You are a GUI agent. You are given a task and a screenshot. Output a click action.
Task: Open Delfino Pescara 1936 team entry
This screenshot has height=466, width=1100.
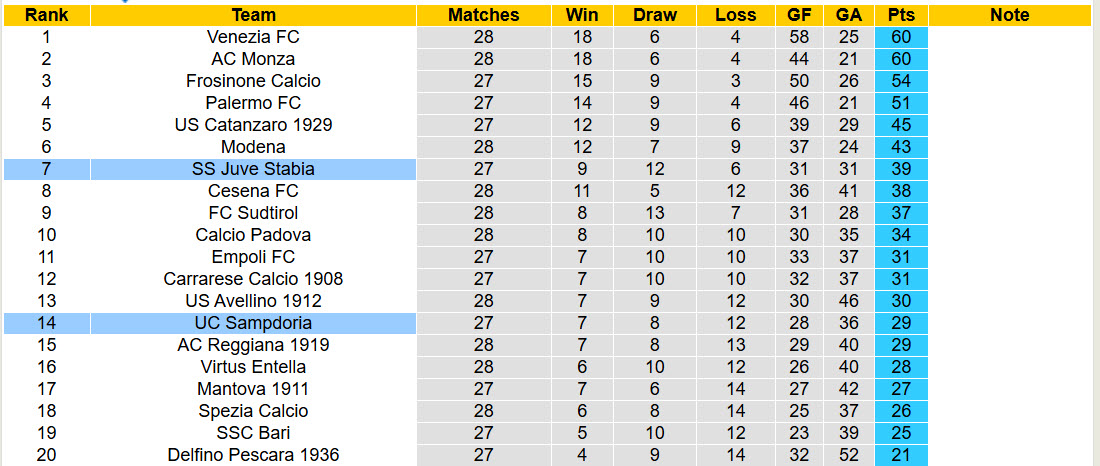tap(253, 455)
